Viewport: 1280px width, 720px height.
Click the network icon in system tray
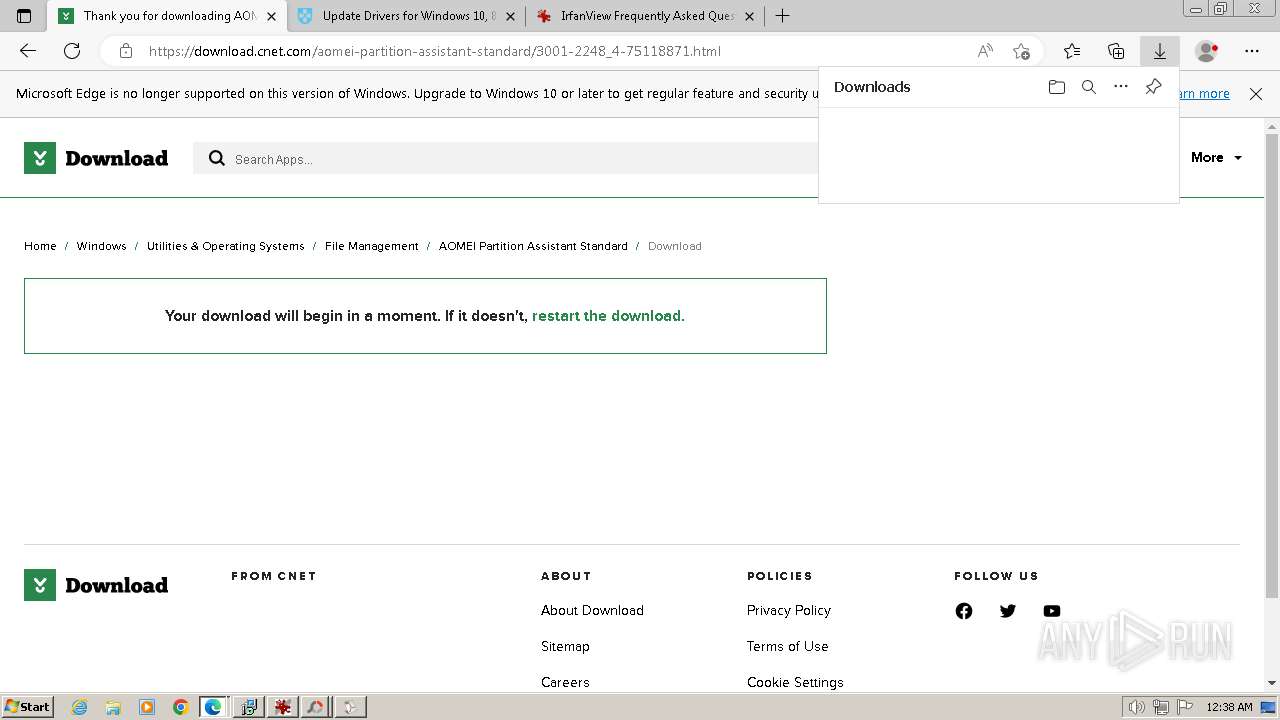pyautogui.click(x=1161, y=707)
